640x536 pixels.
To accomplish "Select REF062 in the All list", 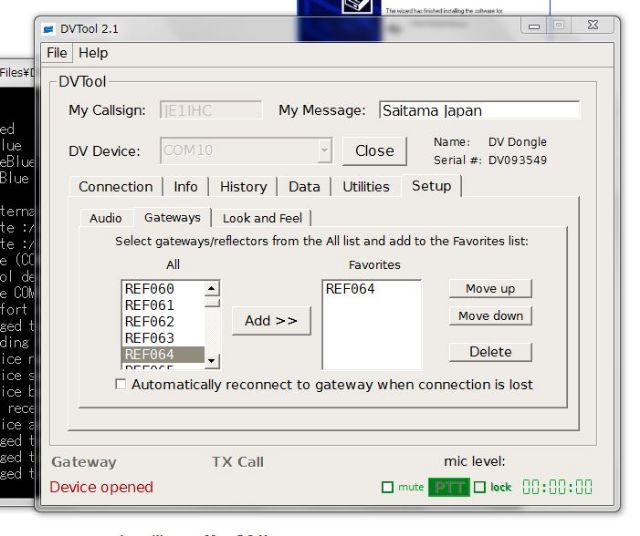I will (150, 322).
